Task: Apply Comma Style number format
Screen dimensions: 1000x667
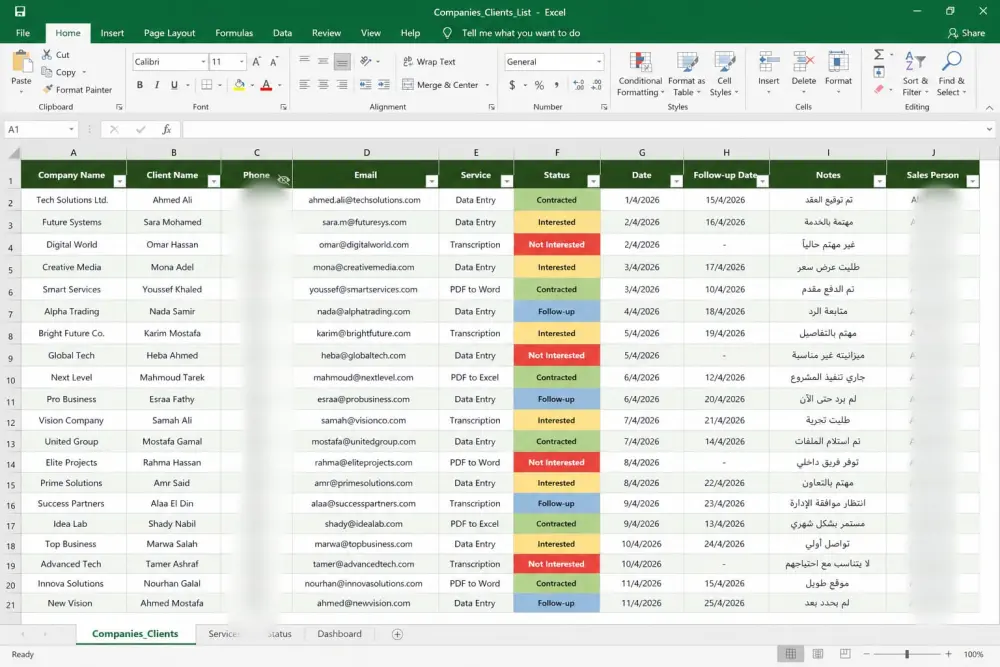Action: click(557, 85)
